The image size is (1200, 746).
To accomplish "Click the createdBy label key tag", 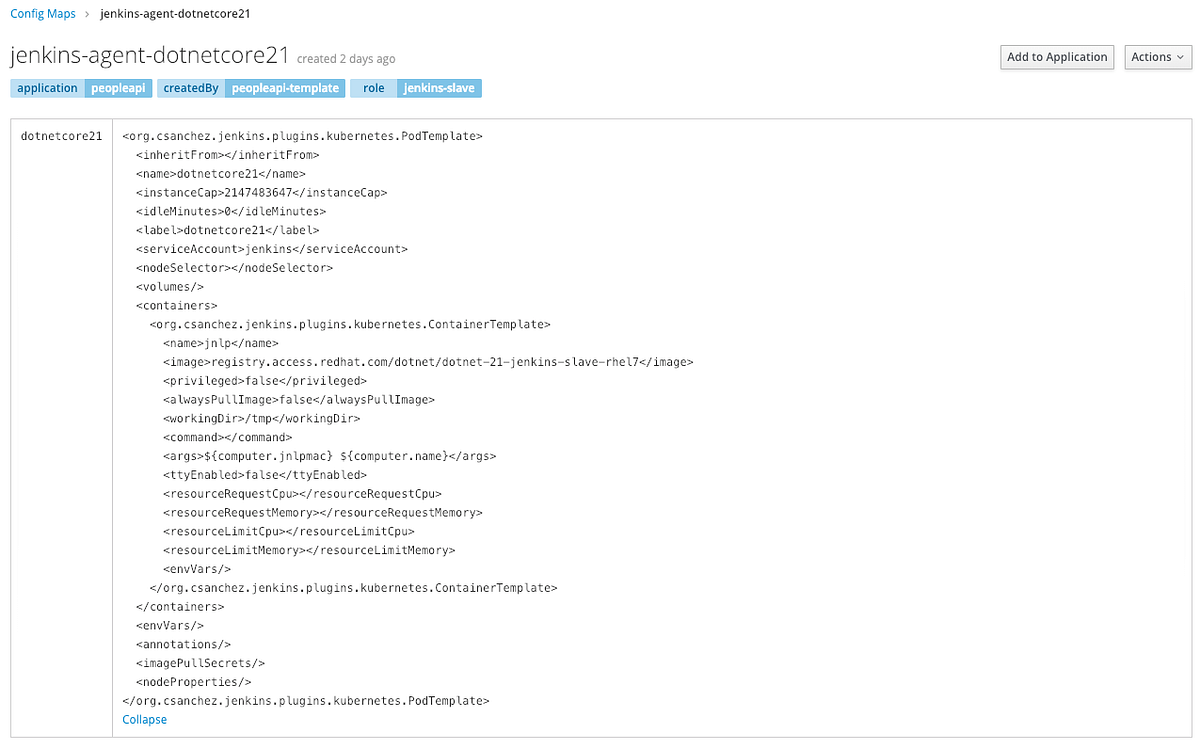I will [190, 88].
